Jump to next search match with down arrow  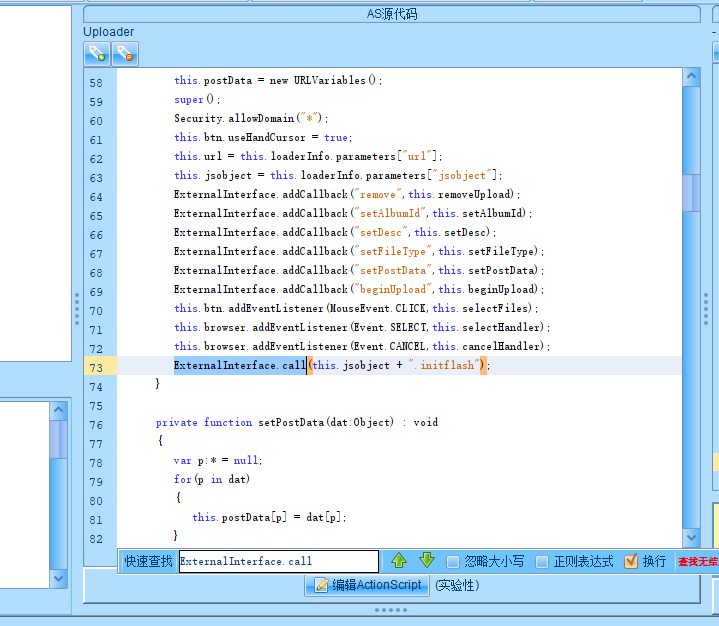coord(427,560)
